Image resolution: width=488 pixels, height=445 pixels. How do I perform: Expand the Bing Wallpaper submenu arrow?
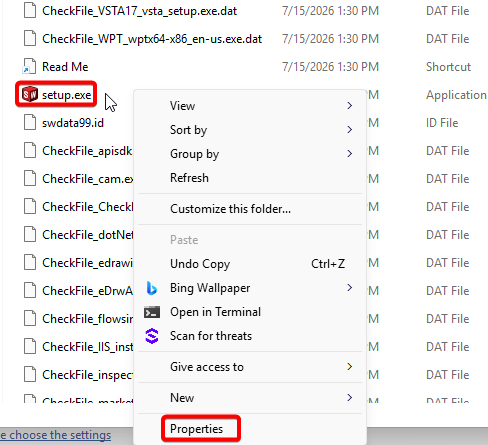point(349,288)
